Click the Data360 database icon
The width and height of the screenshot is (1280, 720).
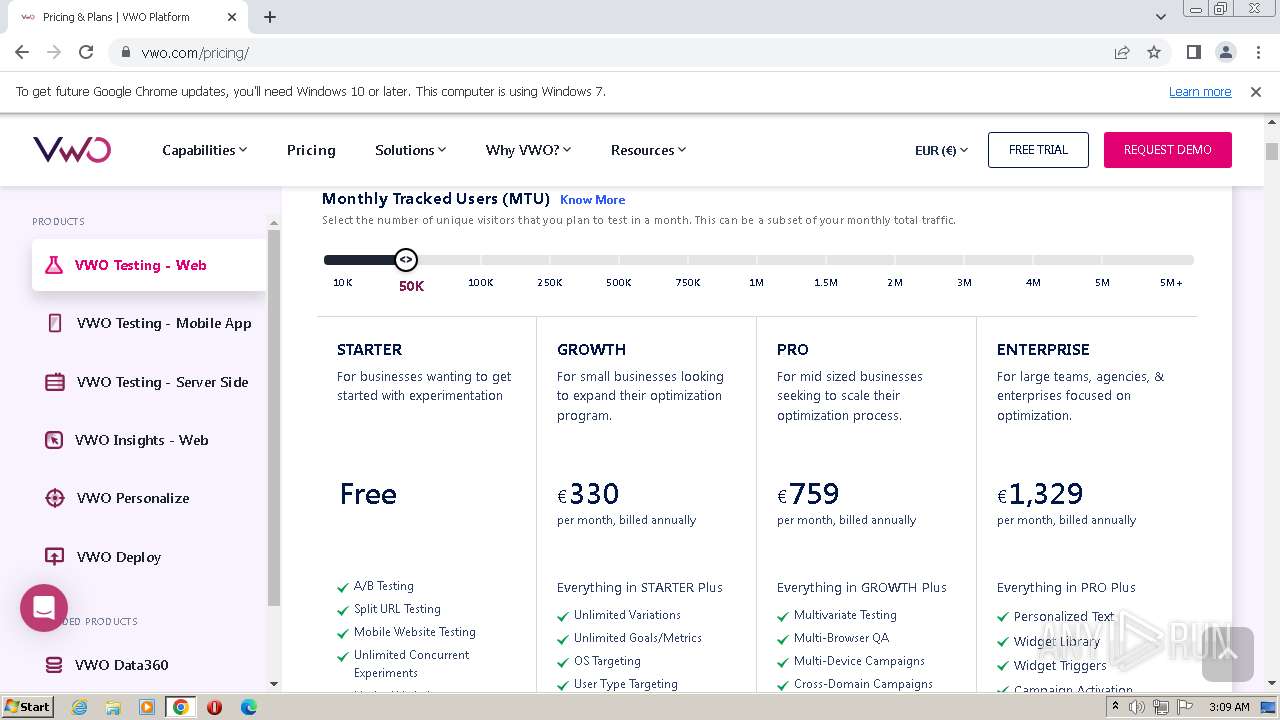(55, 665)
